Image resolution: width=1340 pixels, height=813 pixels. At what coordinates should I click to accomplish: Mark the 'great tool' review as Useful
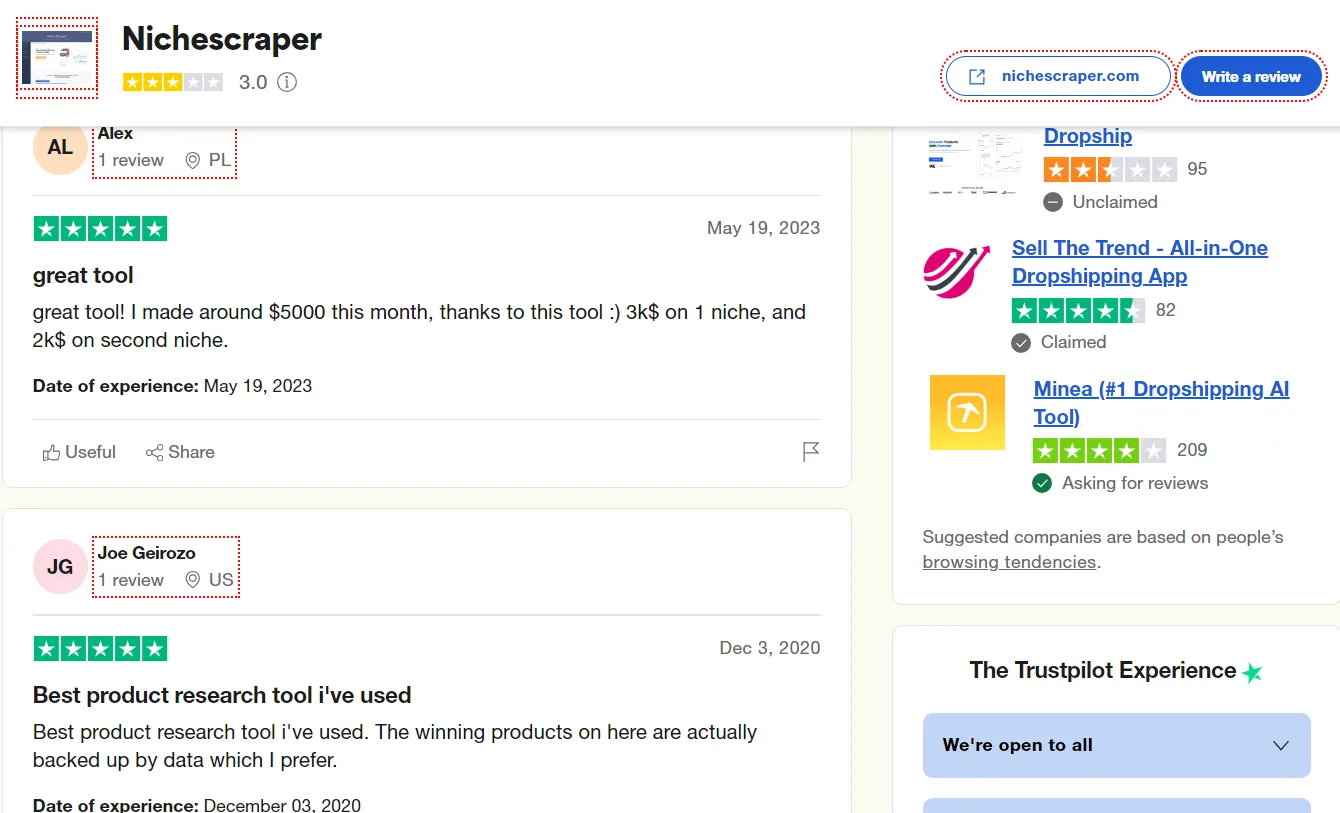point(79,452)
